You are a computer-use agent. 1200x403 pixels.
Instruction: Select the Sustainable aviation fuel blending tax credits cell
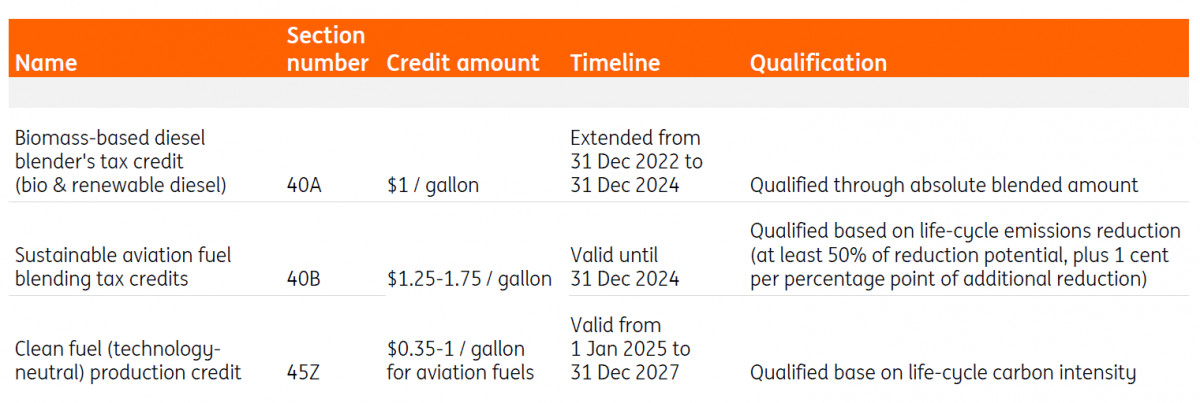[x=123, y=267]
